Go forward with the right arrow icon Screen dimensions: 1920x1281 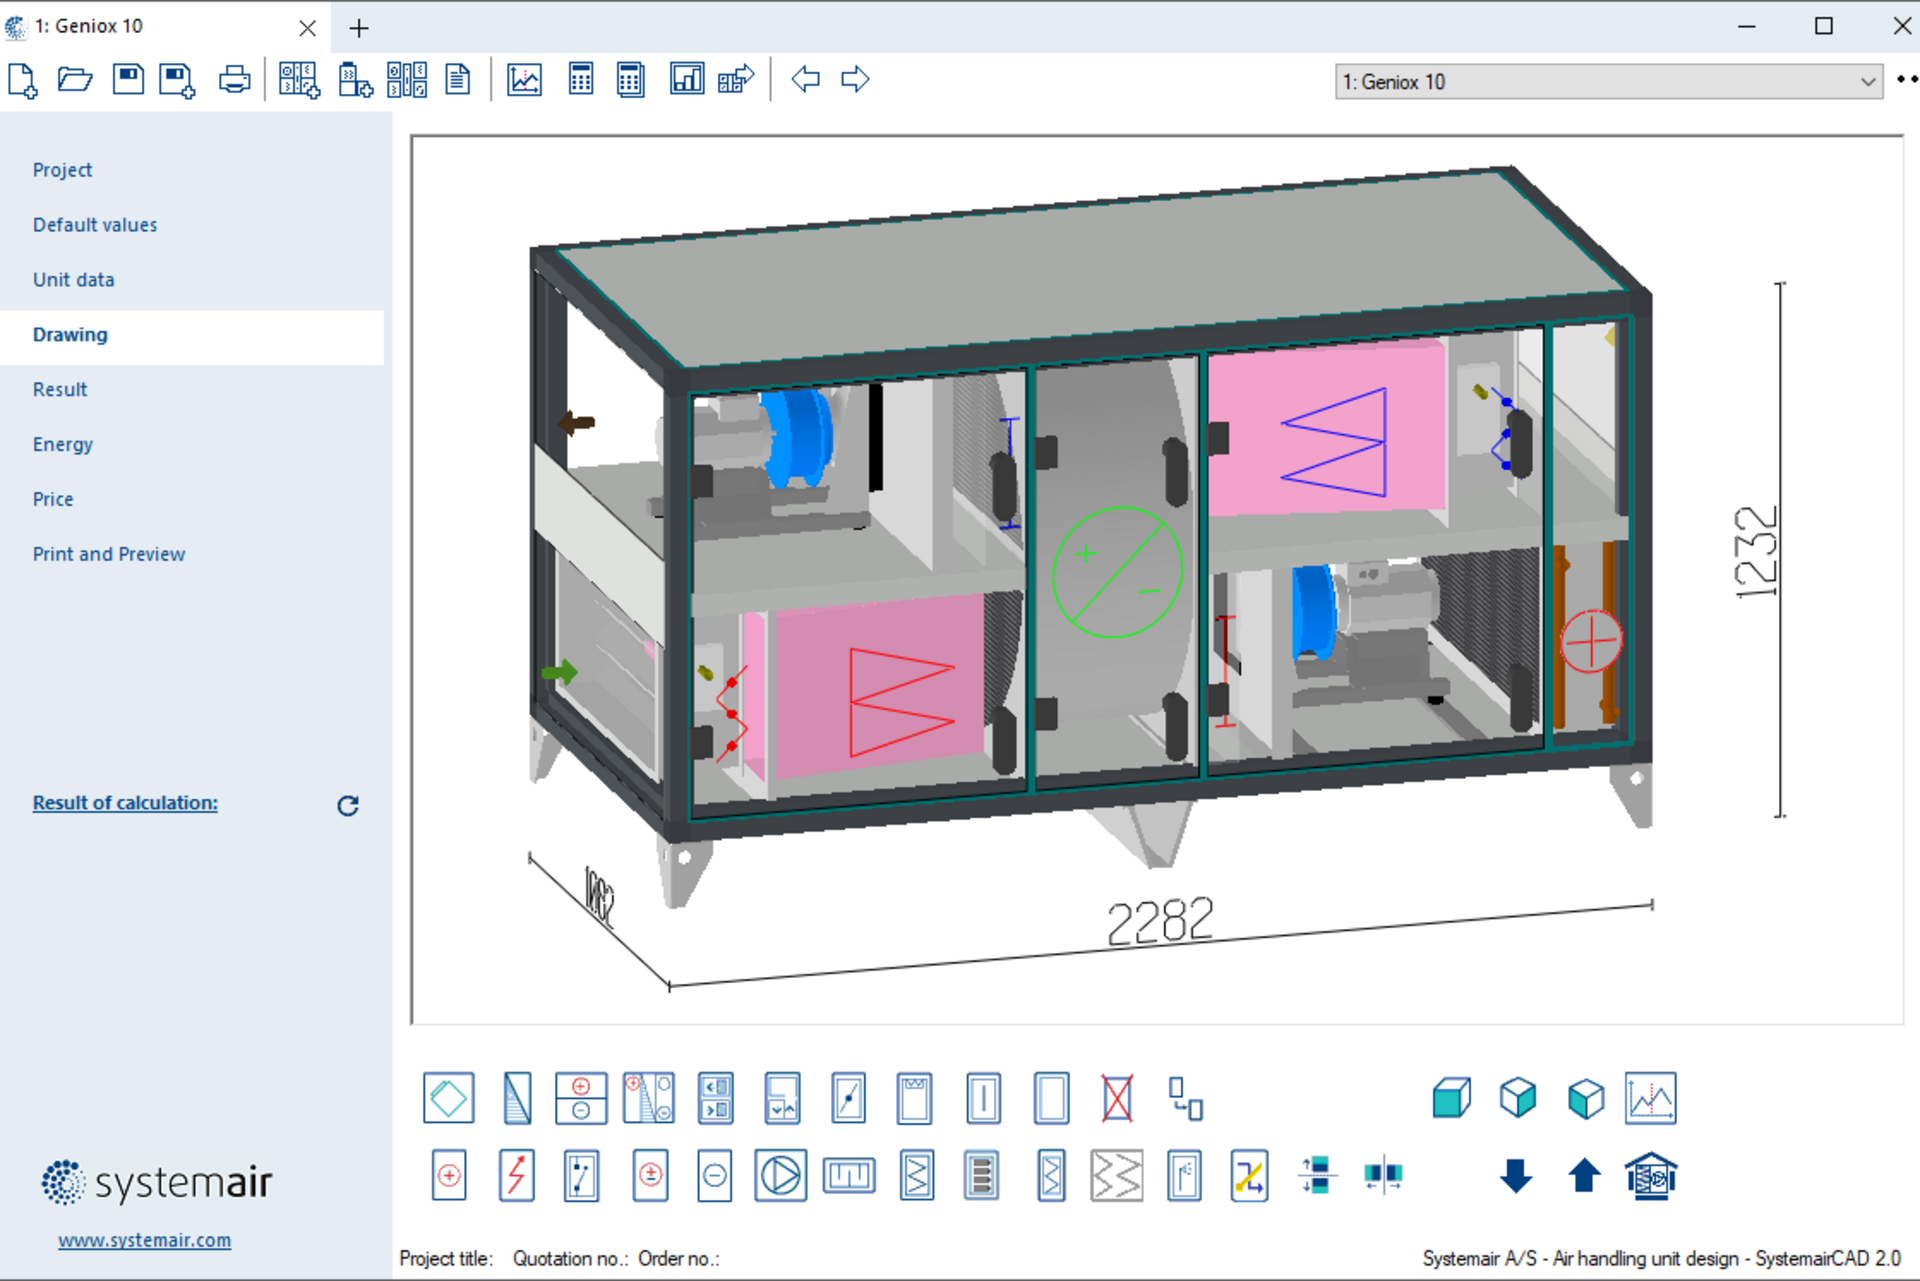pos(855,79)
